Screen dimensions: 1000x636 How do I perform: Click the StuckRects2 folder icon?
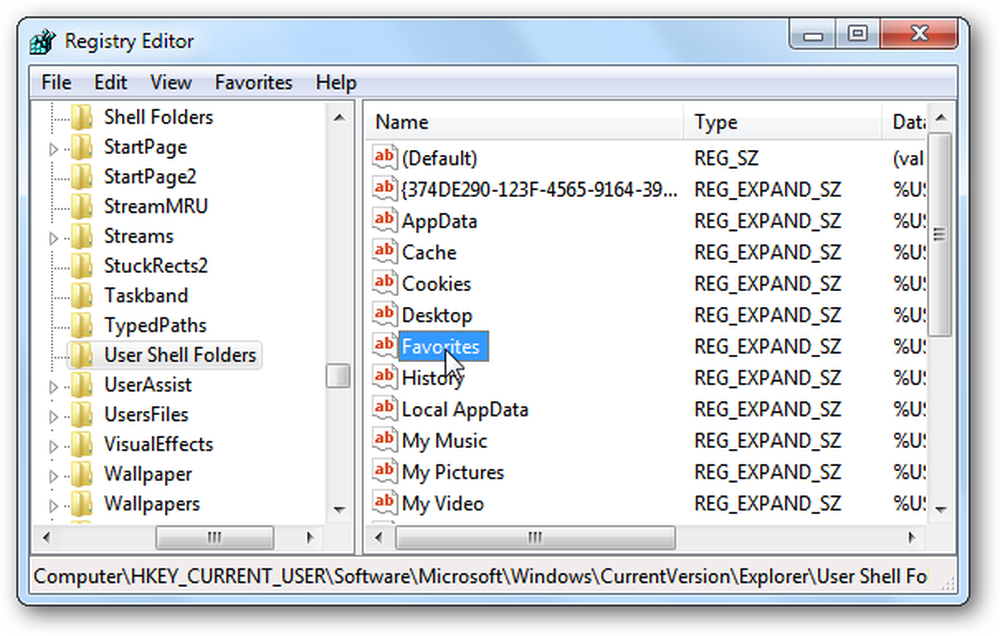pyautogui.click(x=82, y=266)
